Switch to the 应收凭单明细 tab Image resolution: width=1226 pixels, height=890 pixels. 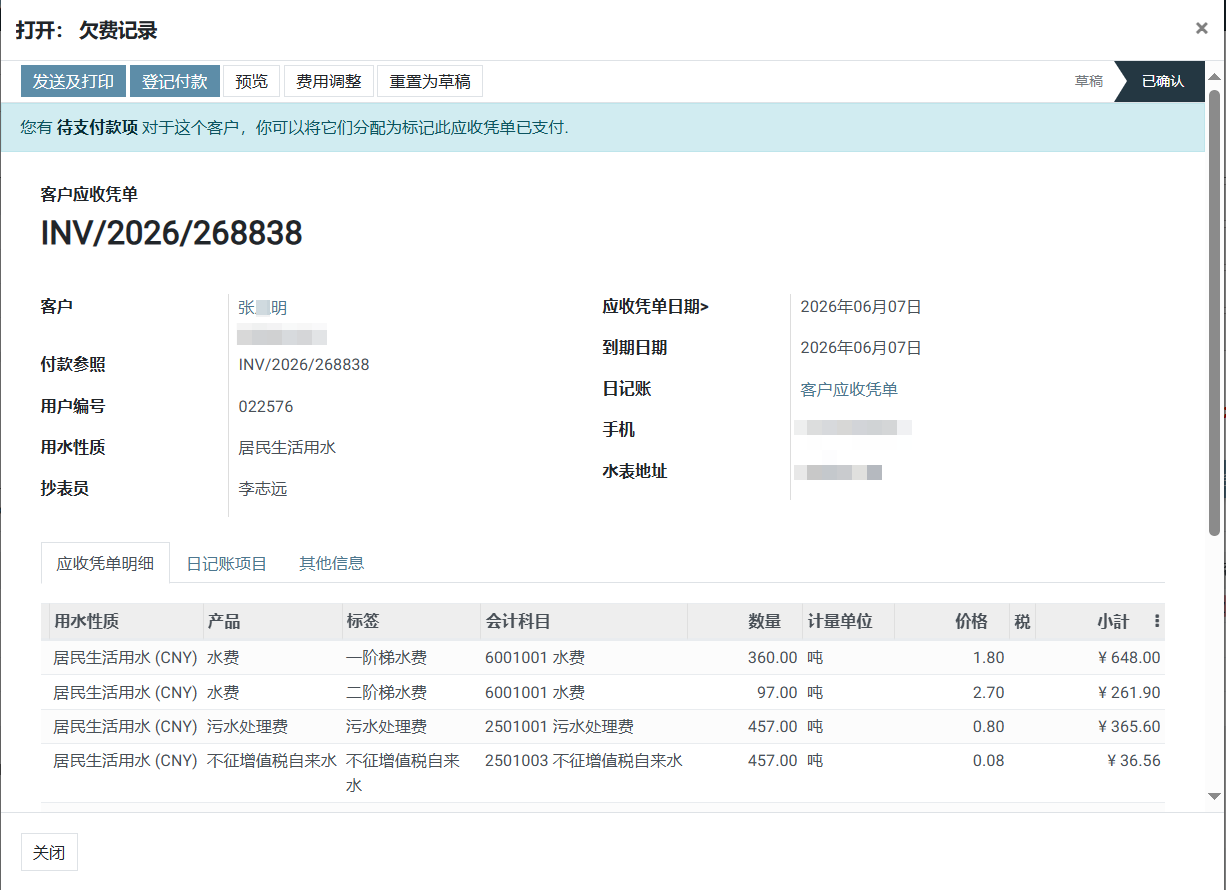[x=105, y=563]
